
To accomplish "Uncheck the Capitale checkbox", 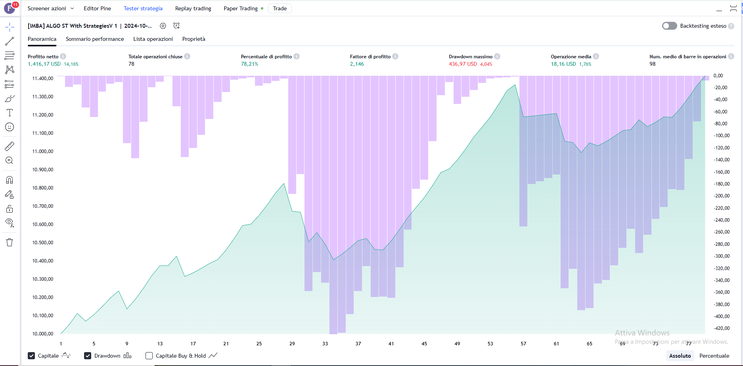I will pos(32,356).
